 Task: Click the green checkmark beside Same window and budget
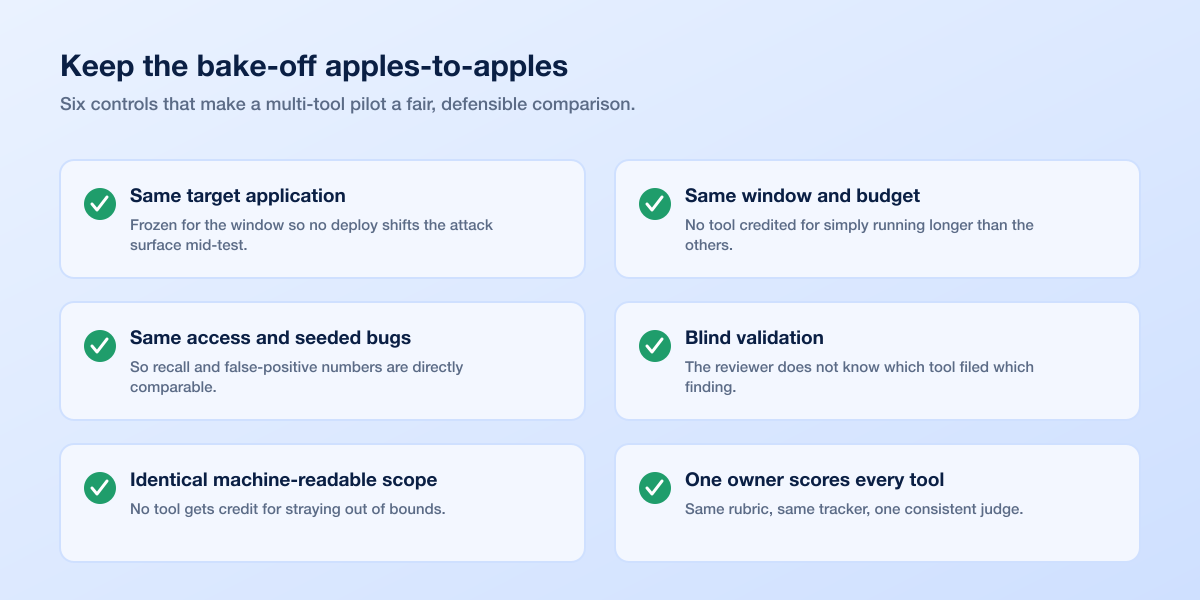click(655, 204)
